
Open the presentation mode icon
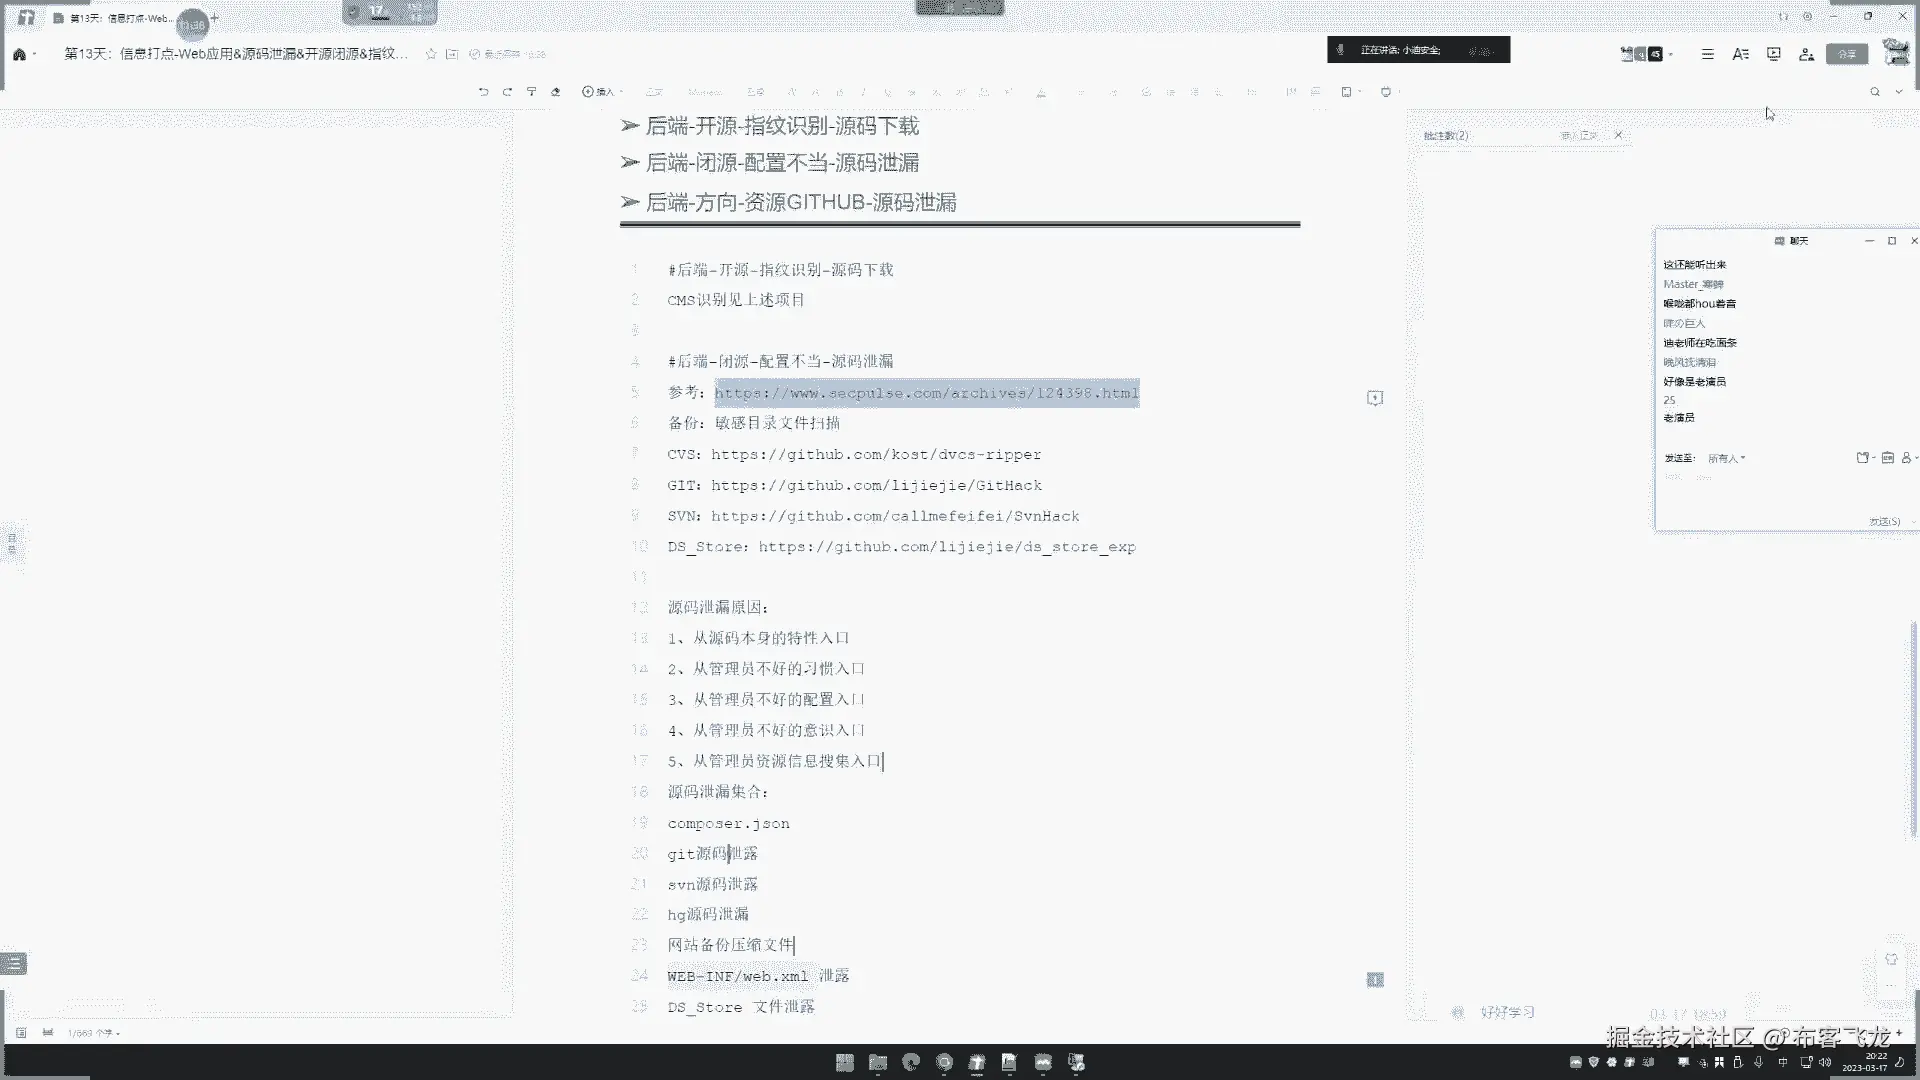coord(1773,54)
